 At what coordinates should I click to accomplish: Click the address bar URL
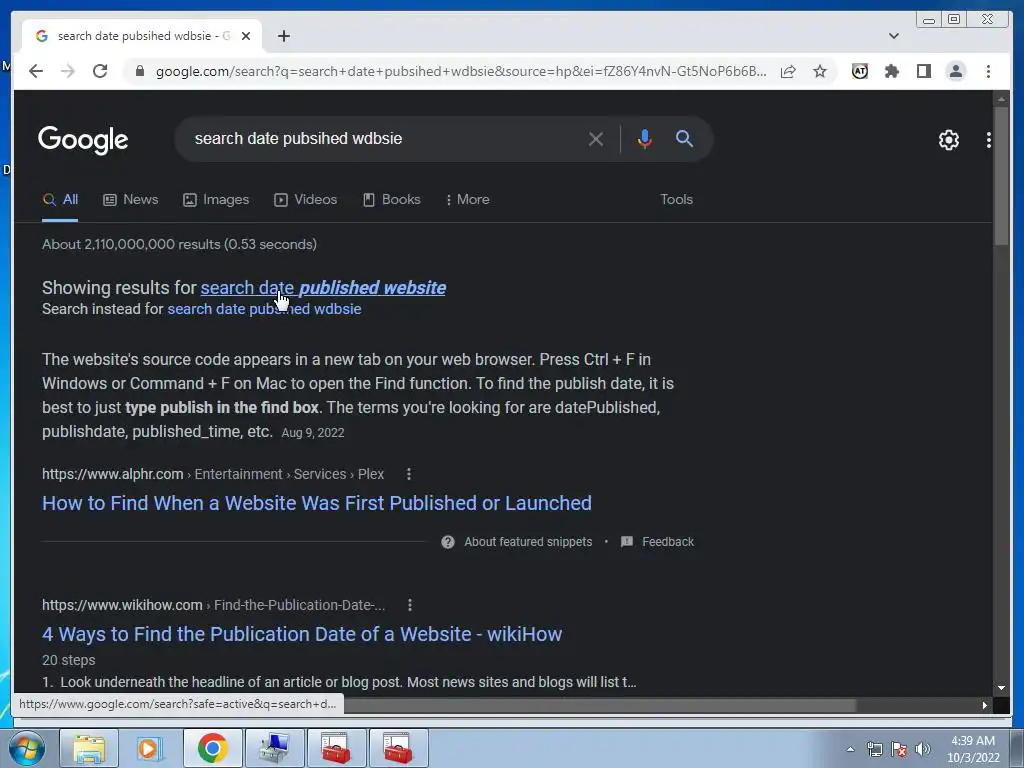click(x=461, y=71)
